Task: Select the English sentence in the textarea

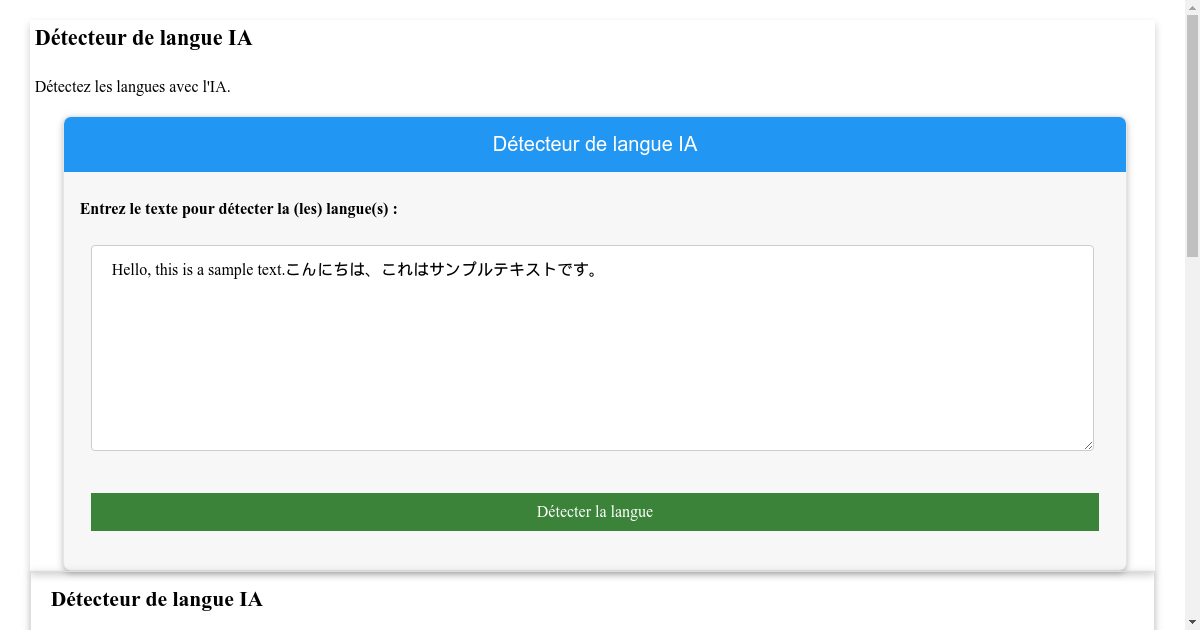Action: (196, 269)
